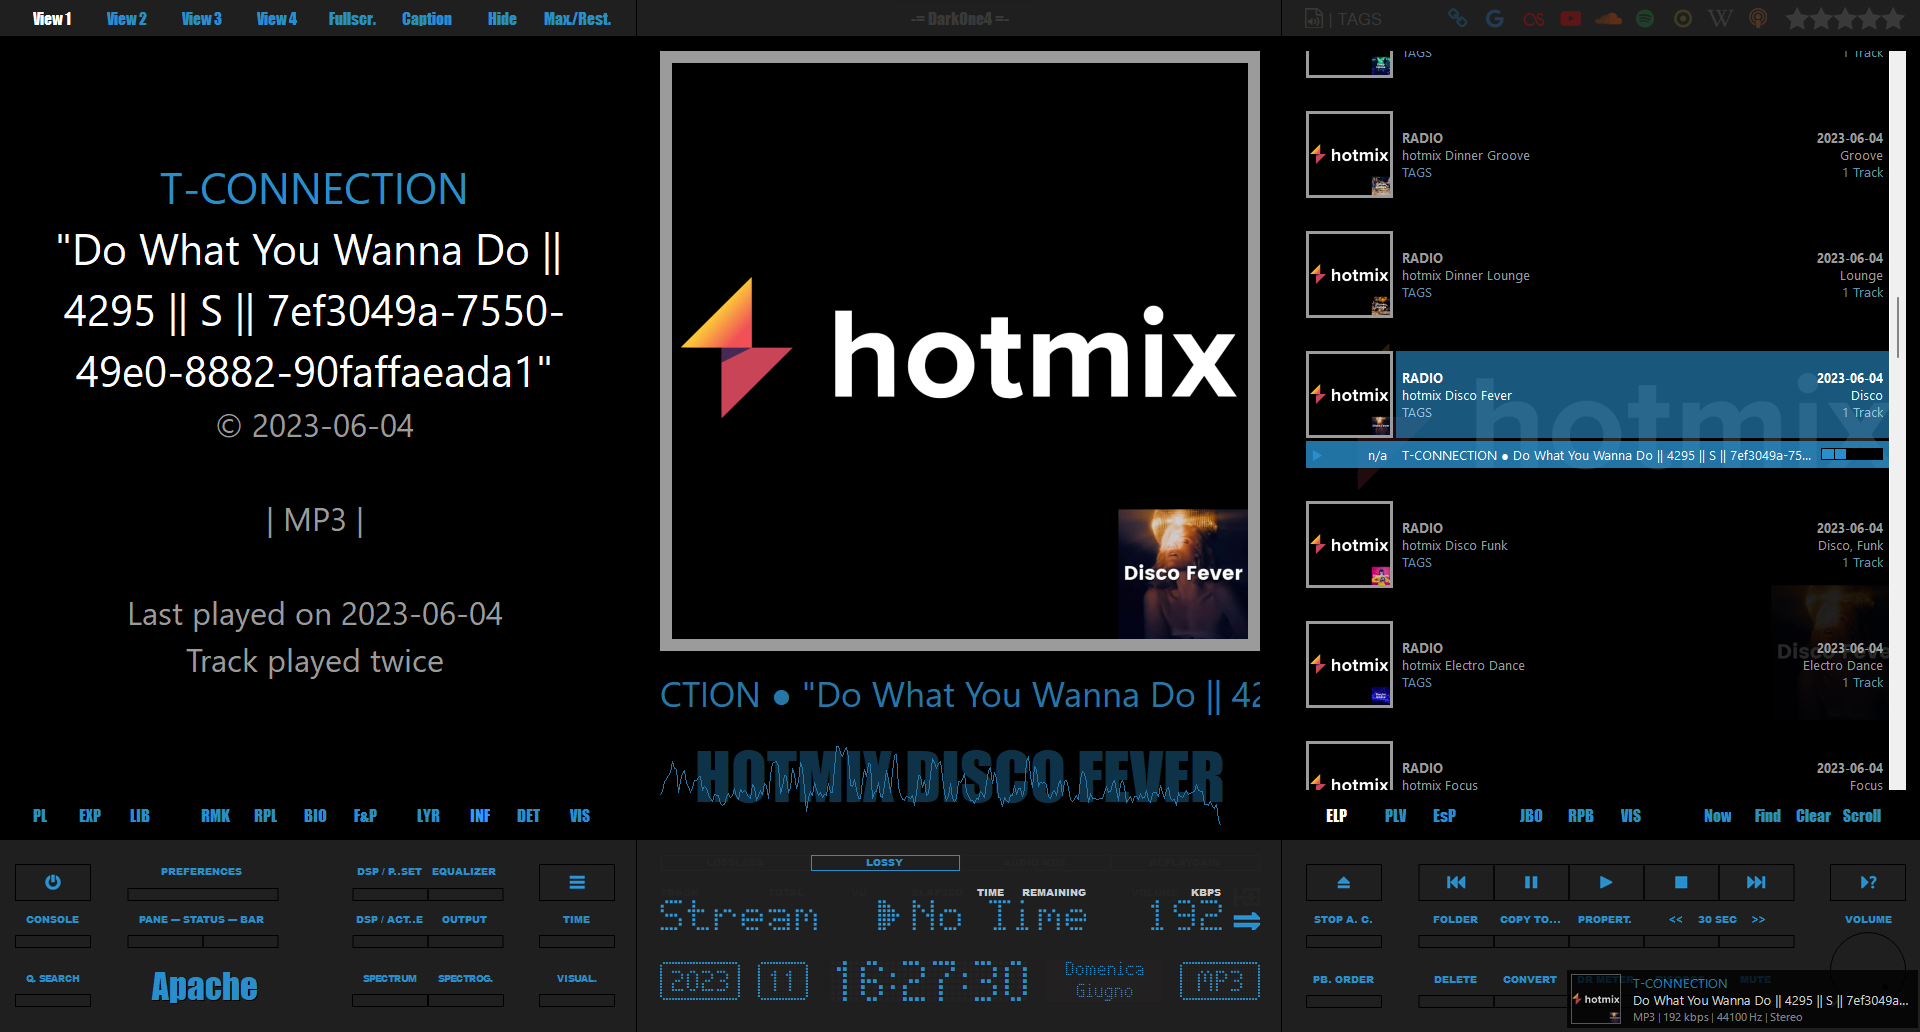Switch to View 3
The image size is (1920, 1032).
coord(202,18)
